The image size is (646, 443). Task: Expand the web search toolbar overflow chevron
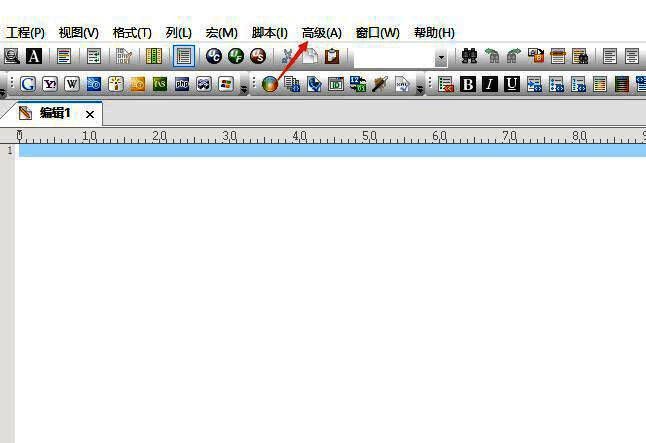(x=244, y=88)
